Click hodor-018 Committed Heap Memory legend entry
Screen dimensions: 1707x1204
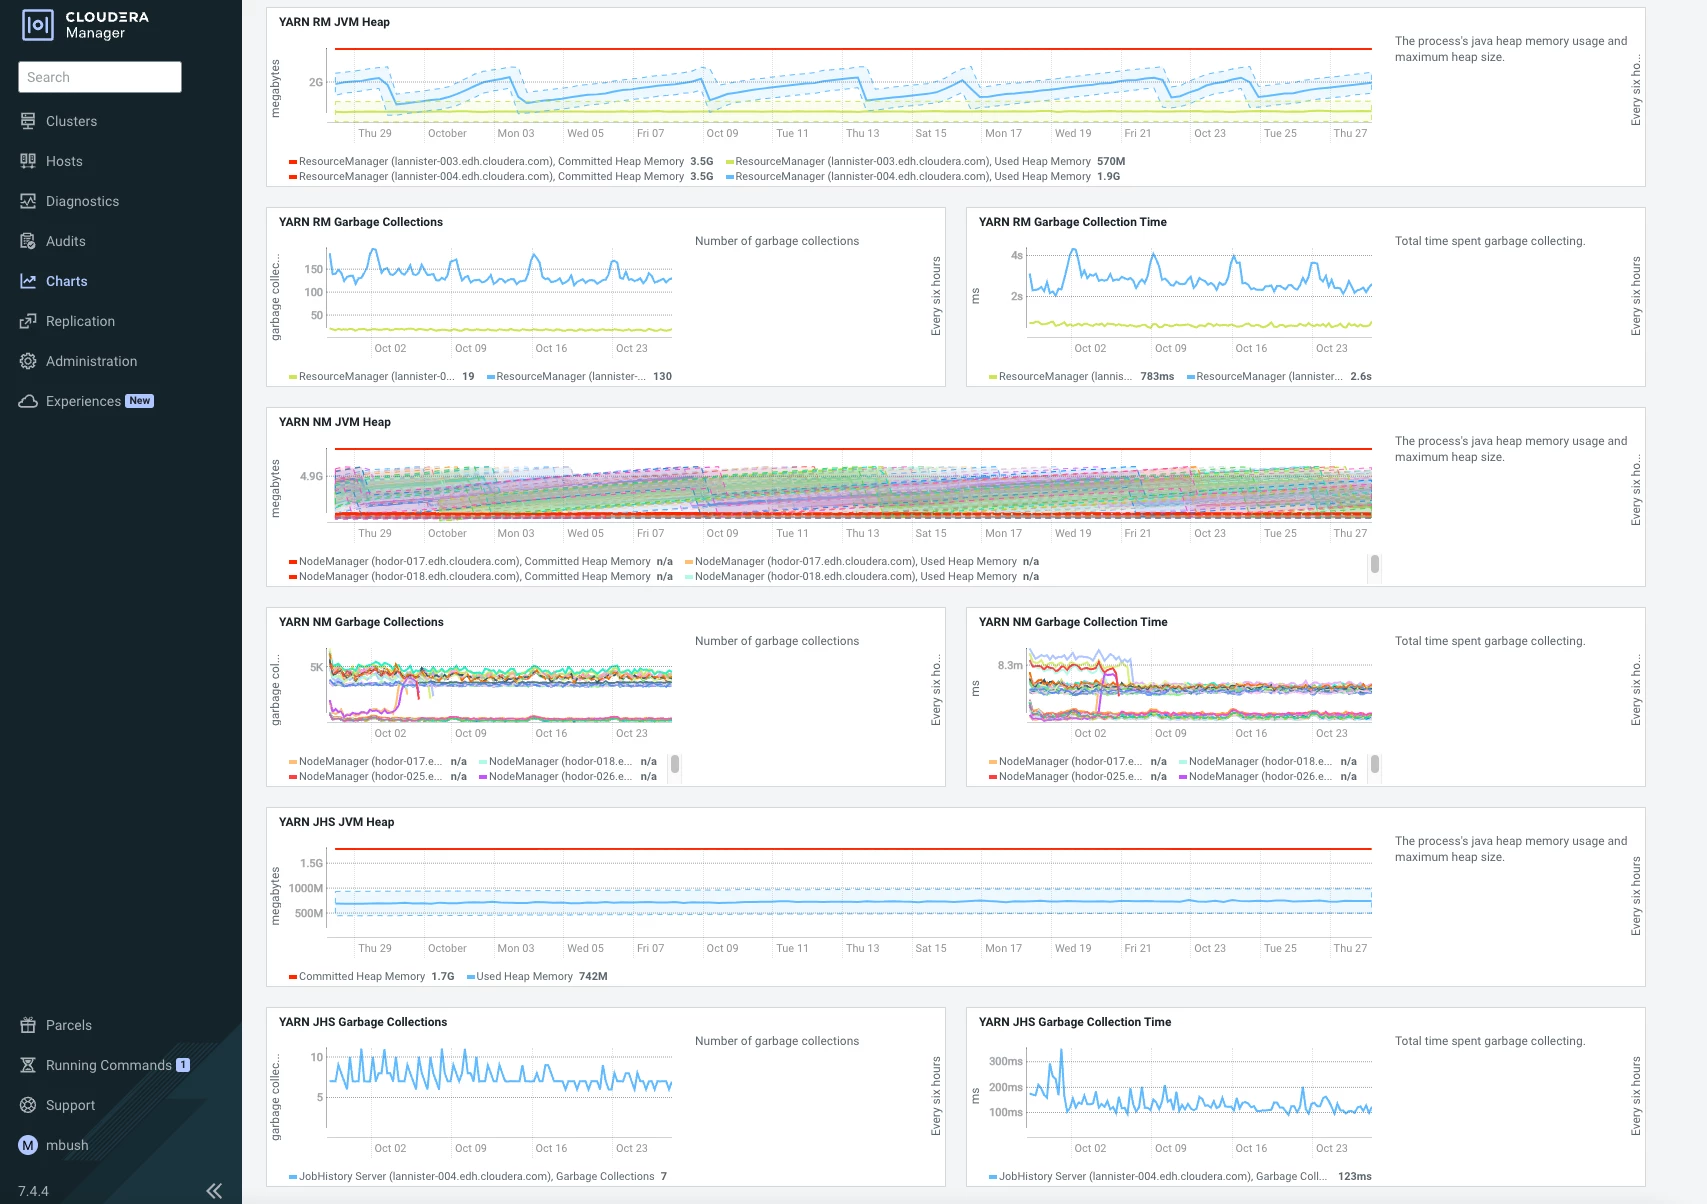tap(481, 576)
